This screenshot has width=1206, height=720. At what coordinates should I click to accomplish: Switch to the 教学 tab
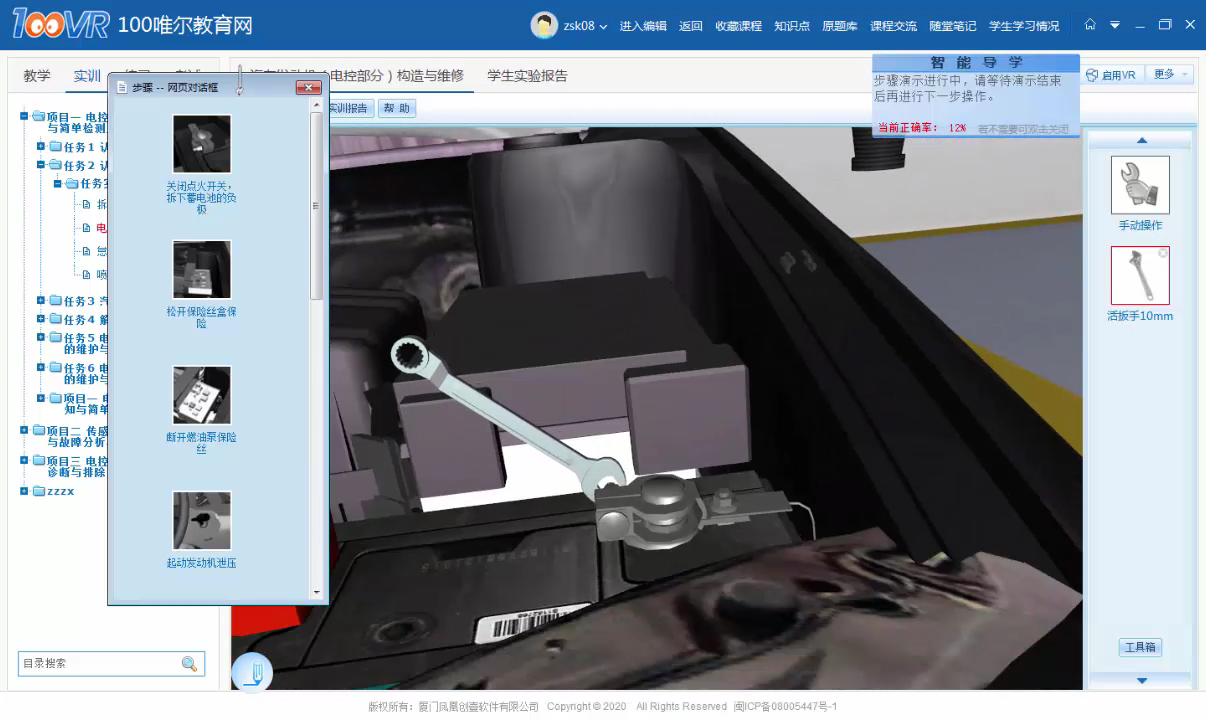click(37, 76)
